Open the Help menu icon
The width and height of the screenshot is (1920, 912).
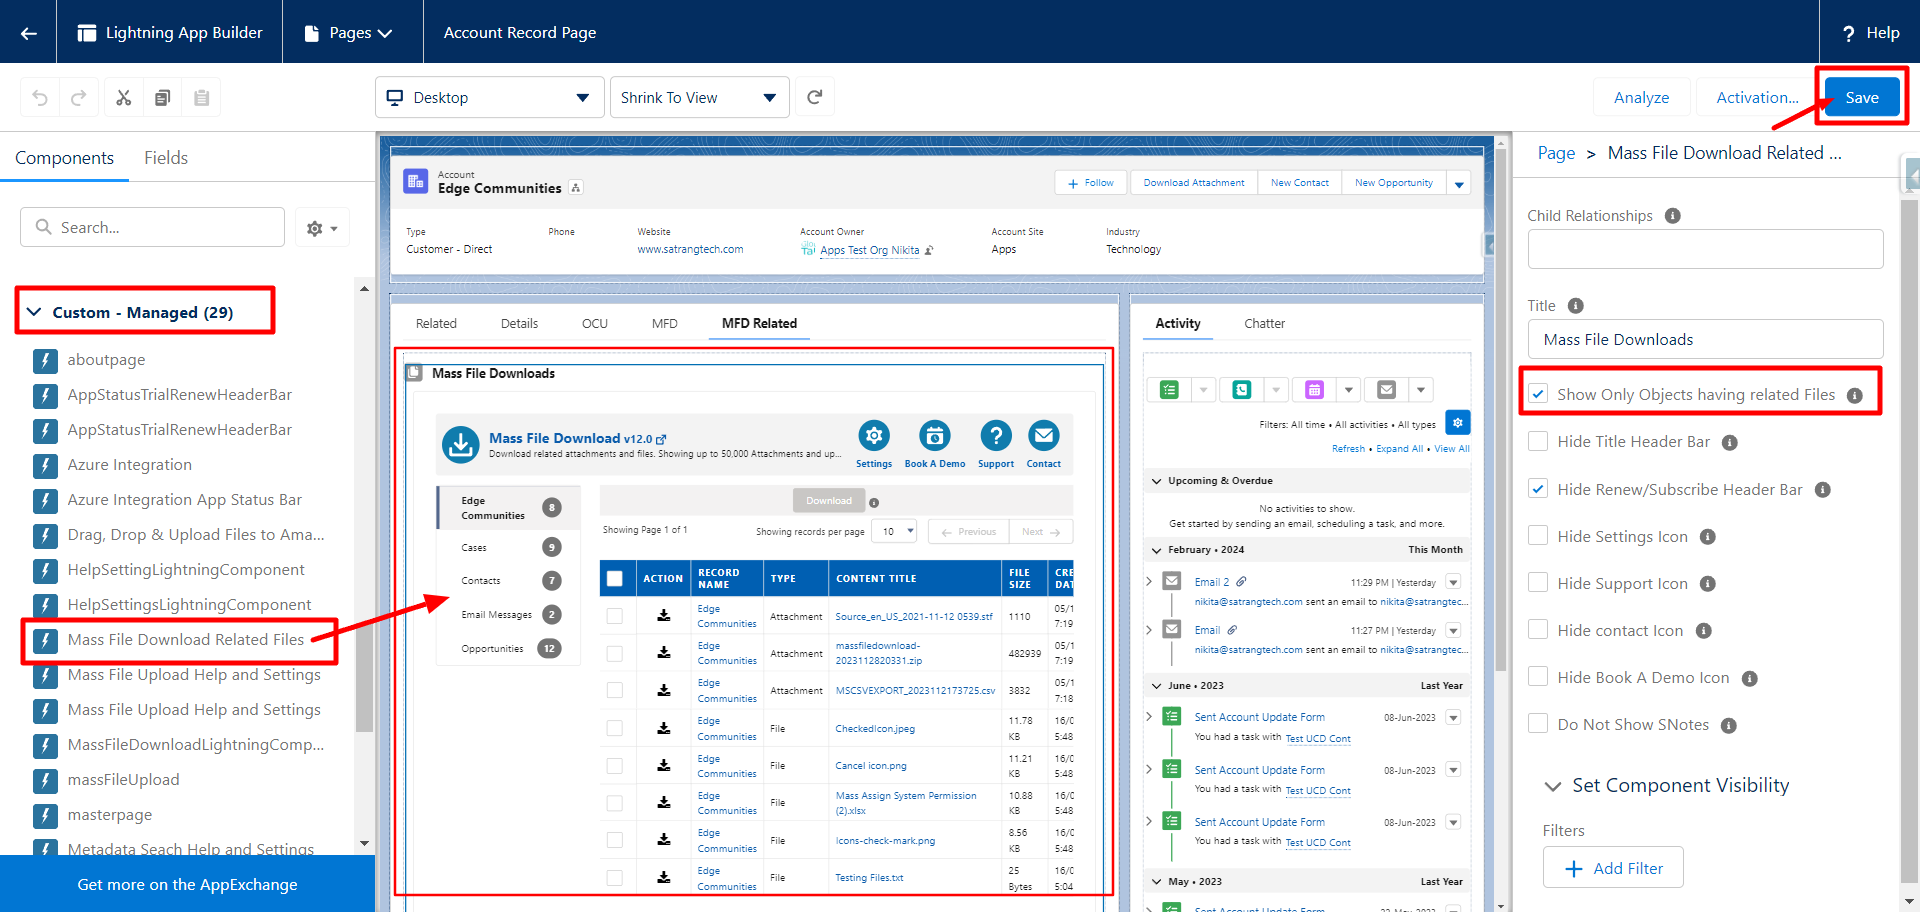coord(1848,33)
